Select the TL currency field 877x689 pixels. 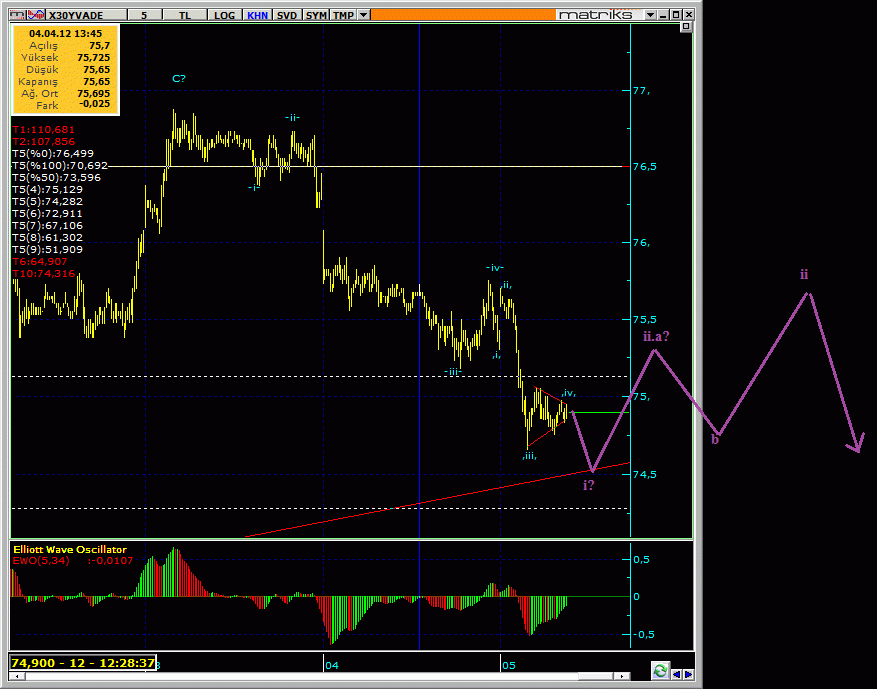tap(184, 15)
